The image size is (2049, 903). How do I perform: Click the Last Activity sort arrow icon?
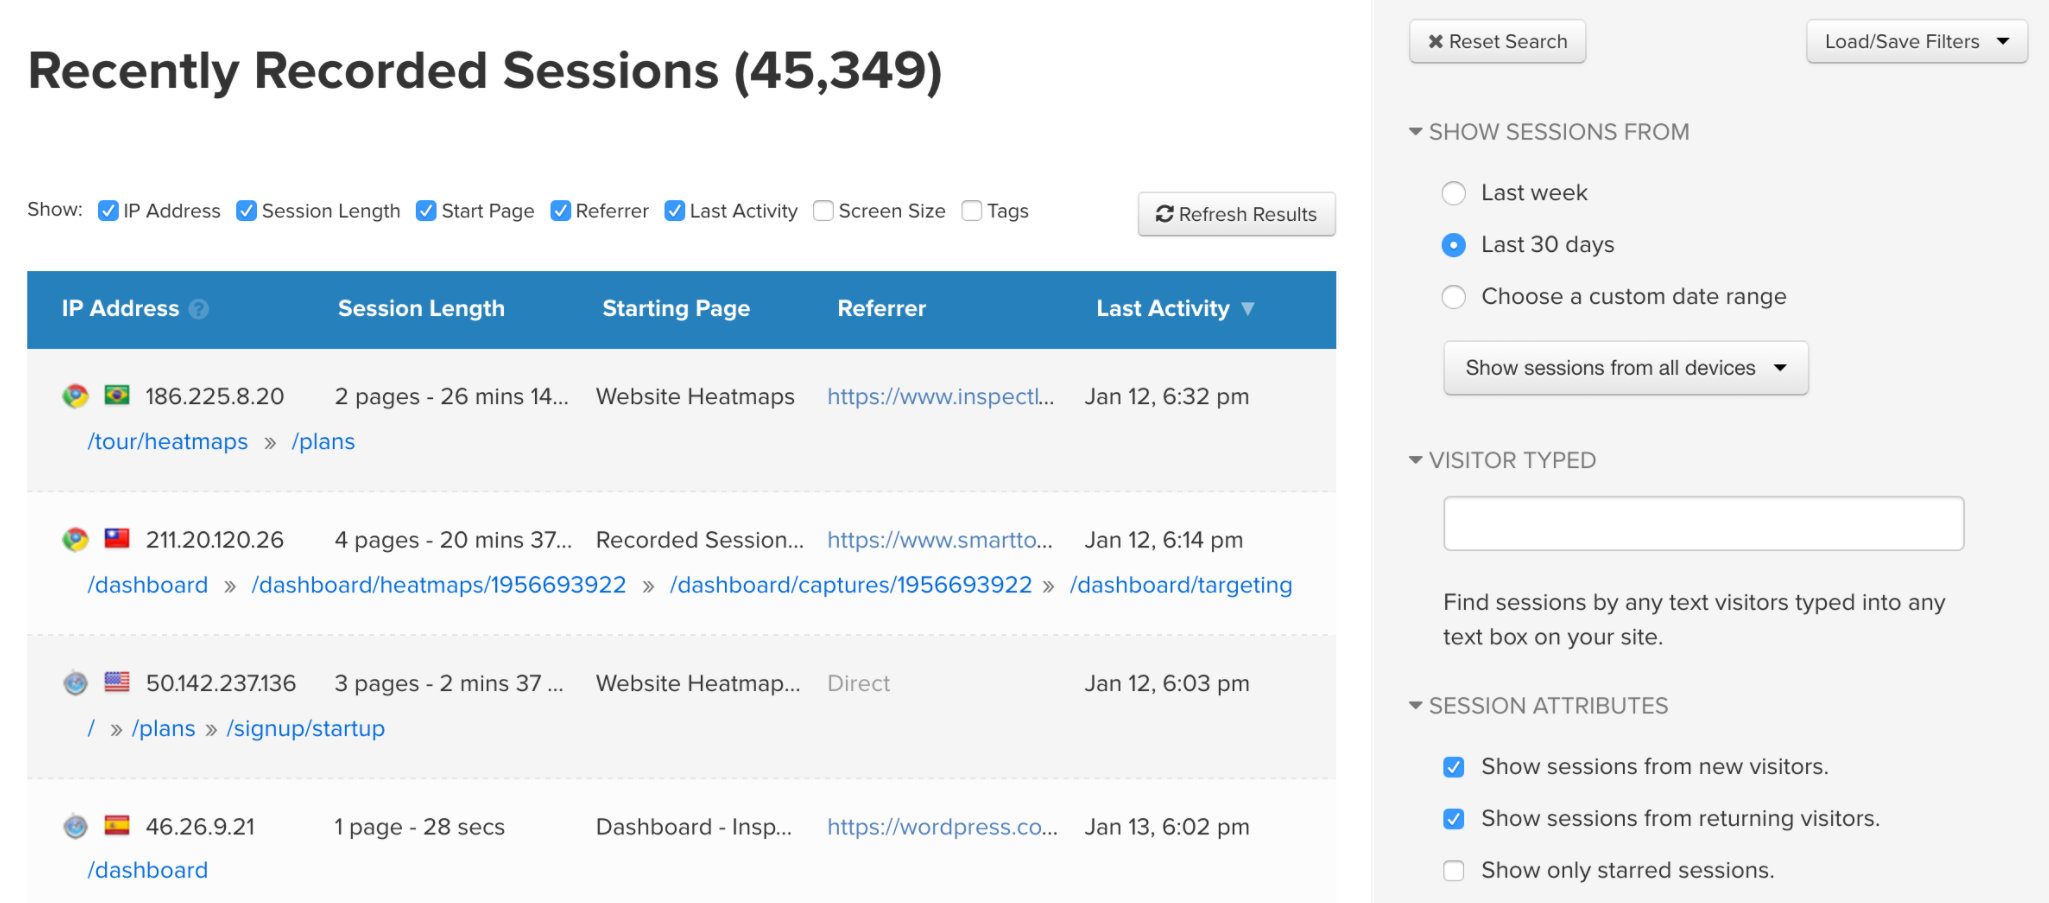pos(1247,309)
